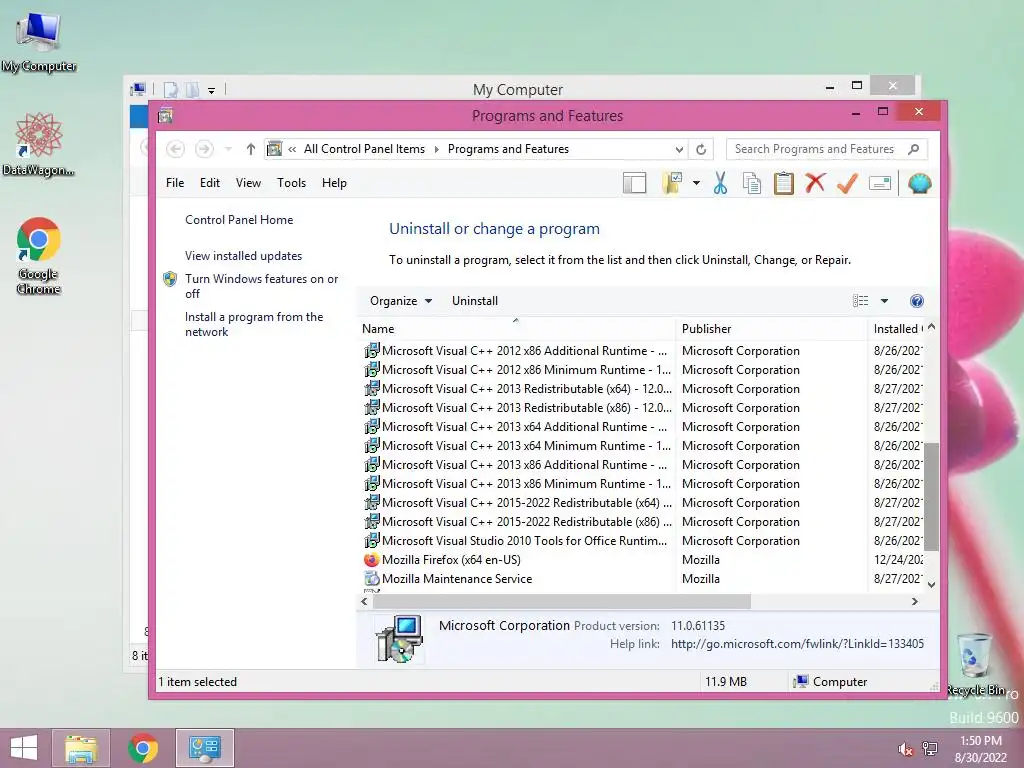Screen dimensions: 1024x768
Task: Click Turn Windows features on or off
Action: (x=261, y=286)
